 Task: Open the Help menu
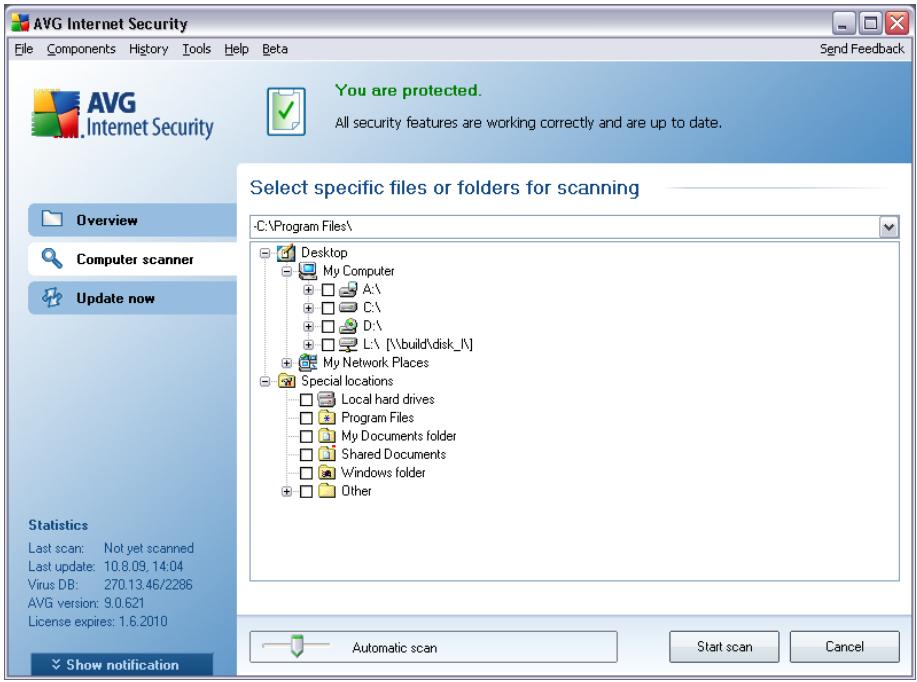coord(236,49)
